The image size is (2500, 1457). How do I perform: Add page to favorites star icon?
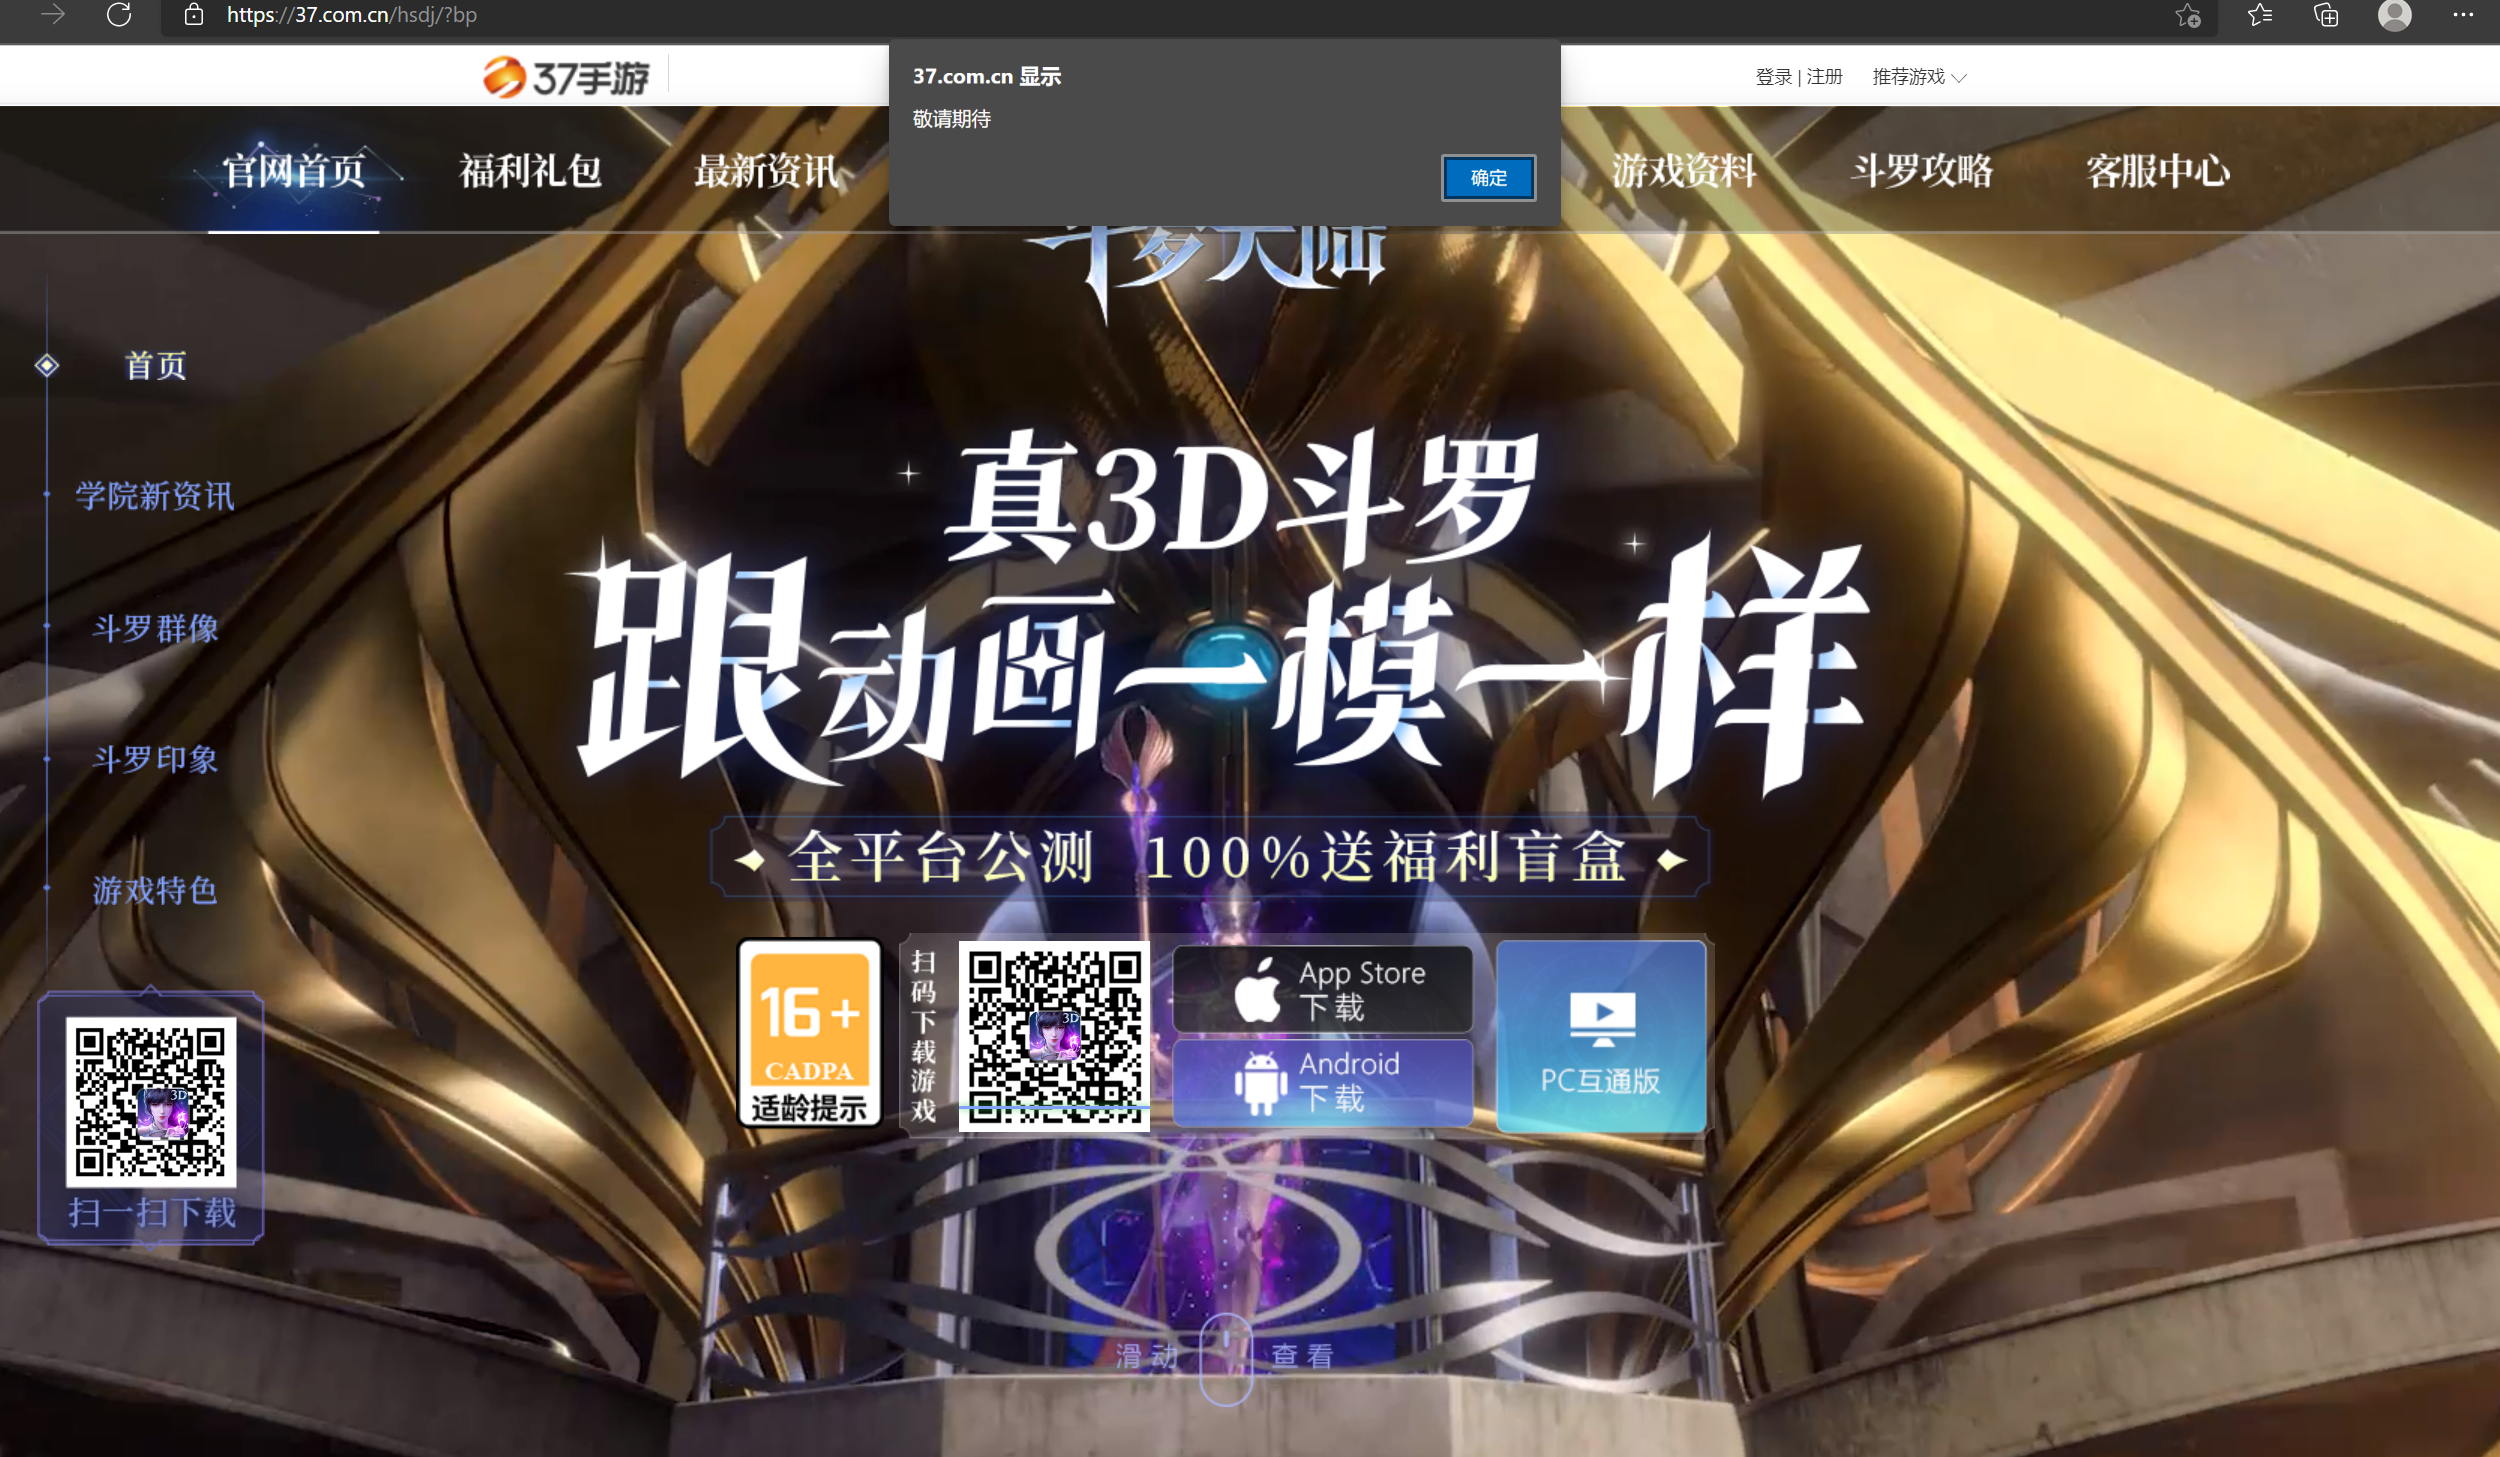pos(2188,15)
